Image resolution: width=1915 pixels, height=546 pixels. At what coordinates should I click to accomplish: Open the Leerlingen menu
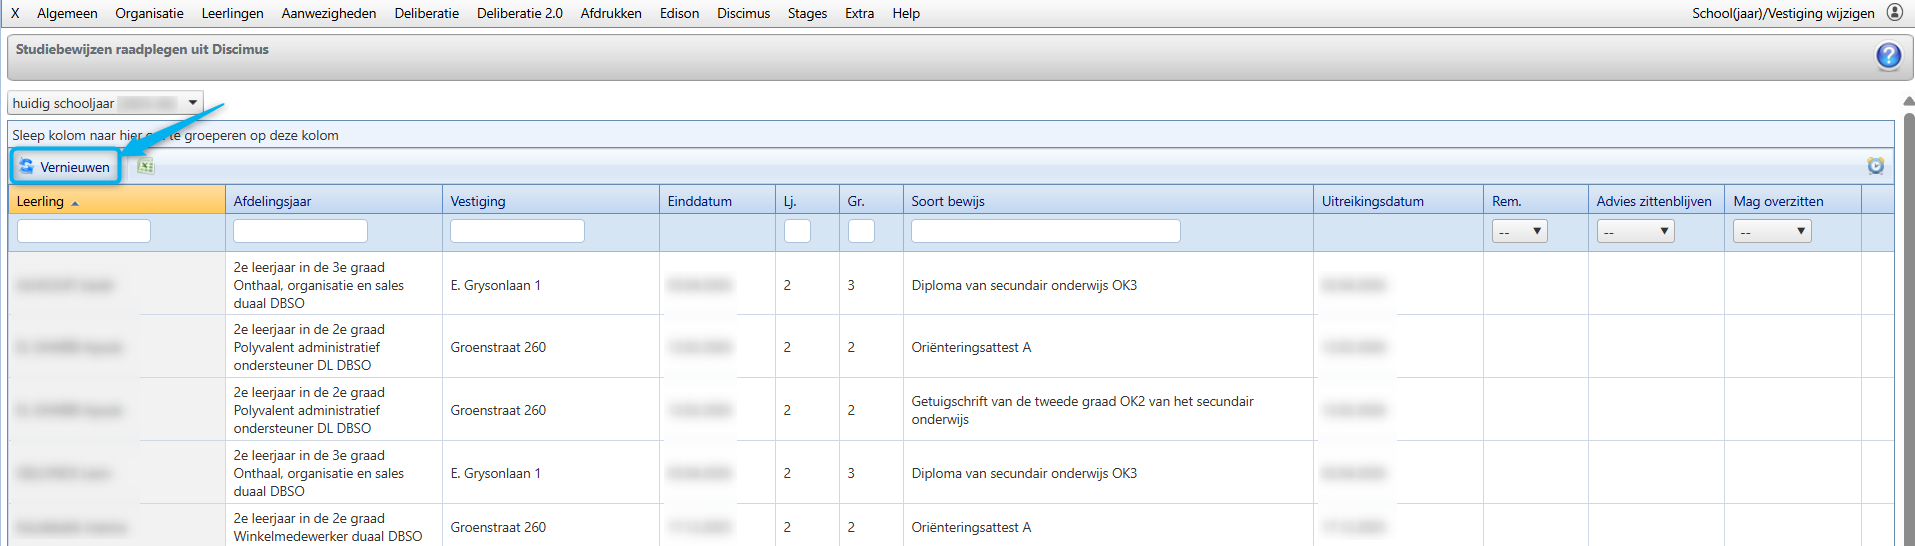[x=233, y=13]
